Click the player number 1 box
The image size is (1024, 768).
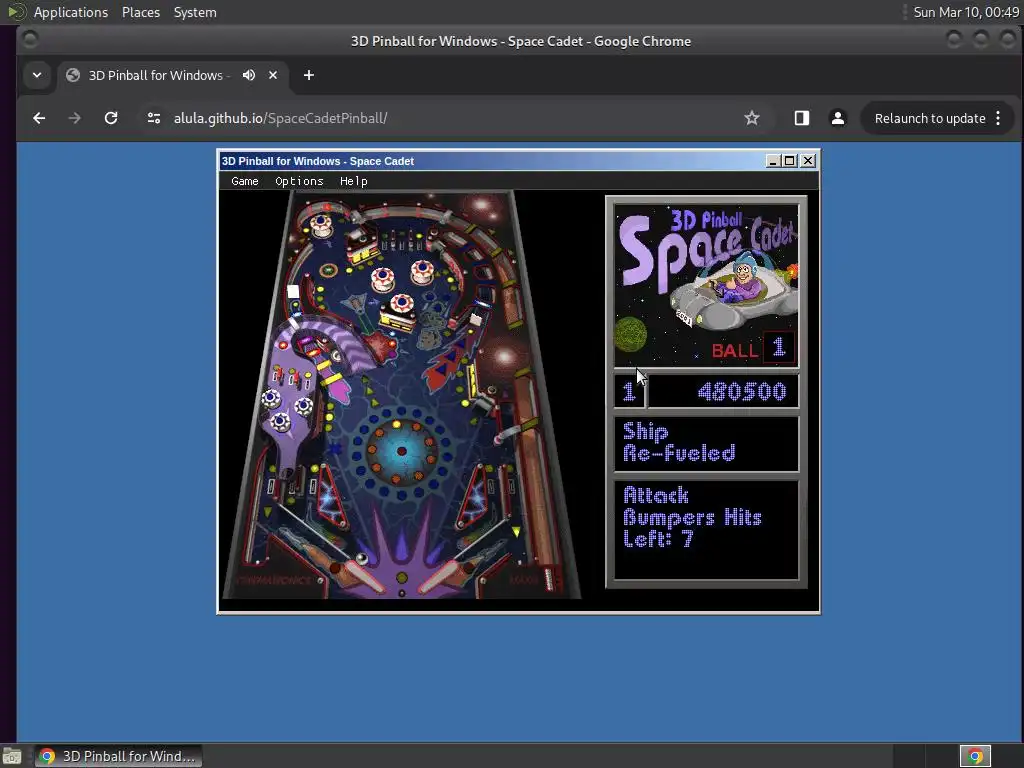[629, 392]
